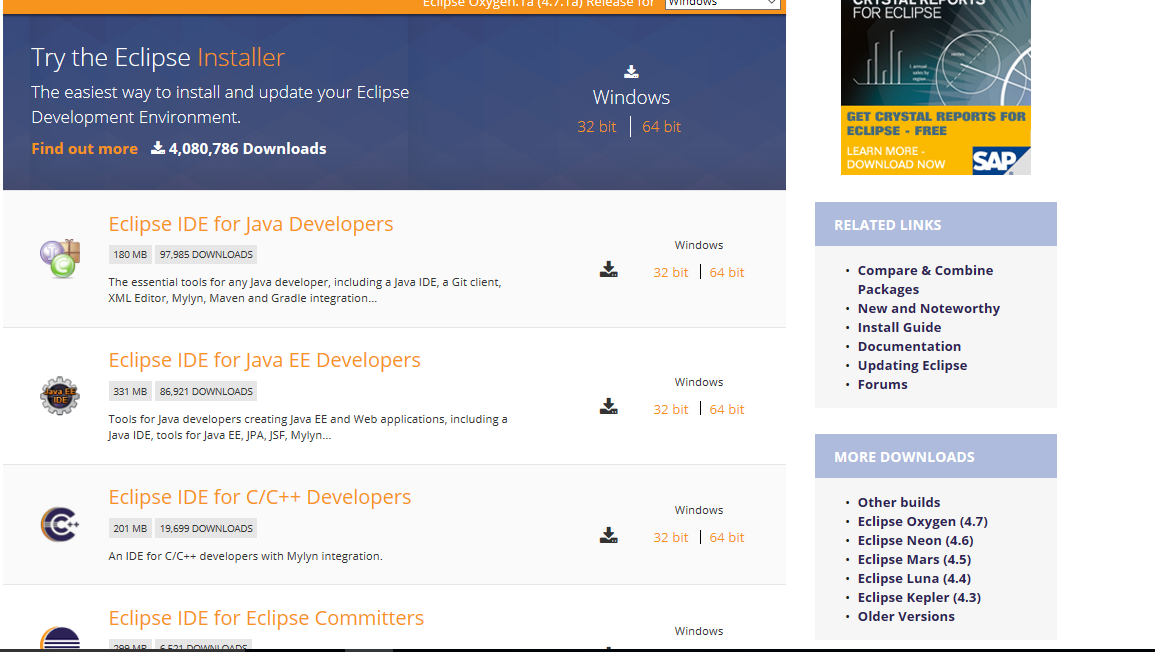Click the 4,080,786 Downloads count text
Screen dimensions: 1155x652
pyautogui.click(x=248, y=149)
